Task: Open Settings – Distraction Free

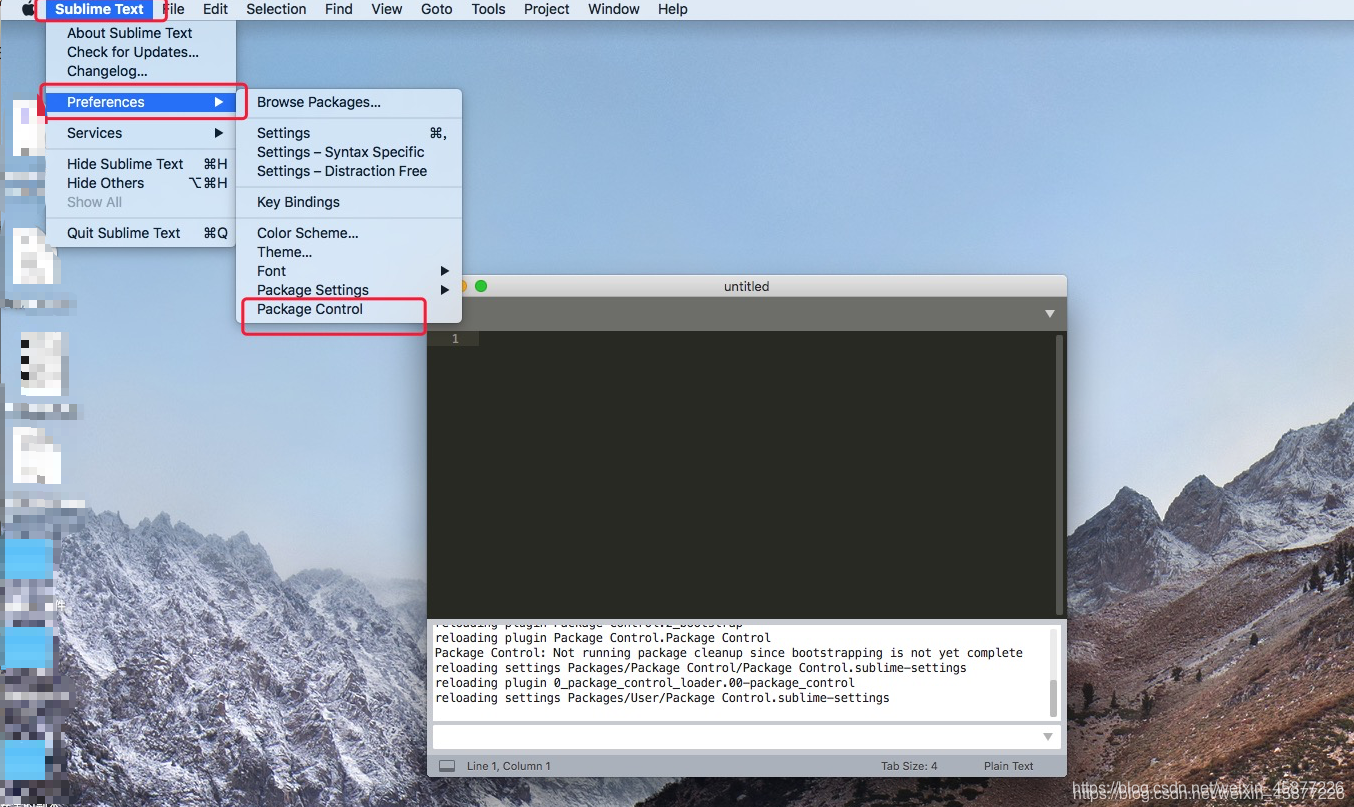Action: point(348,171)
